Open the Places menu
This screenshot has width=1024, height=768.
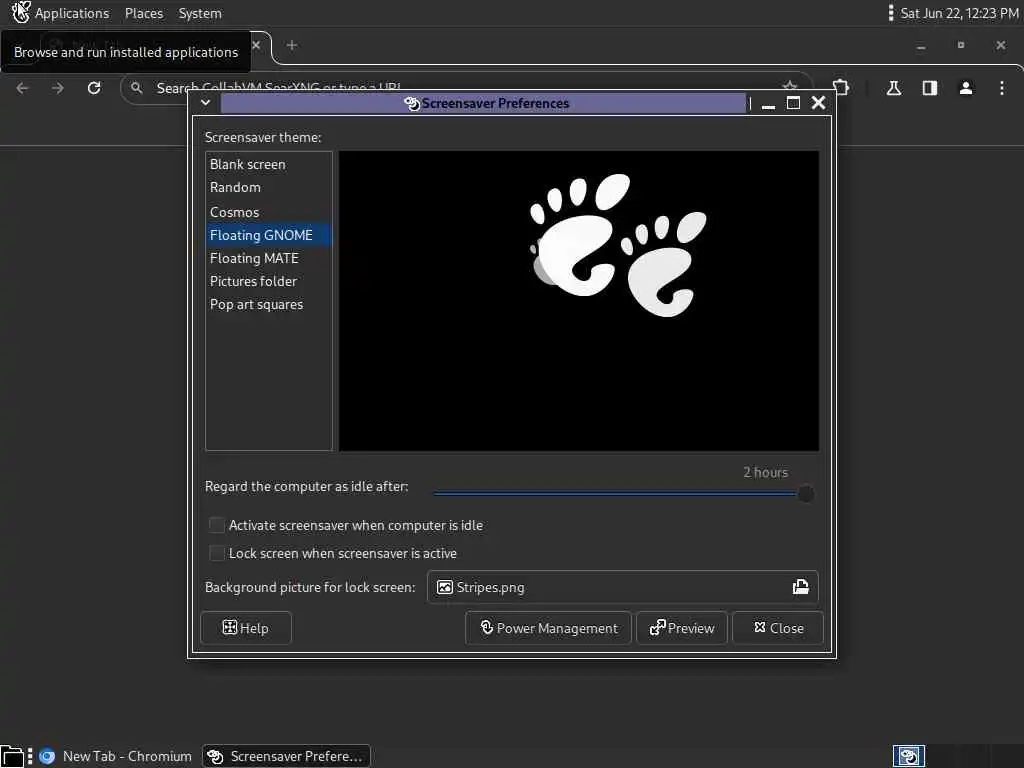(x=144, y=13)
